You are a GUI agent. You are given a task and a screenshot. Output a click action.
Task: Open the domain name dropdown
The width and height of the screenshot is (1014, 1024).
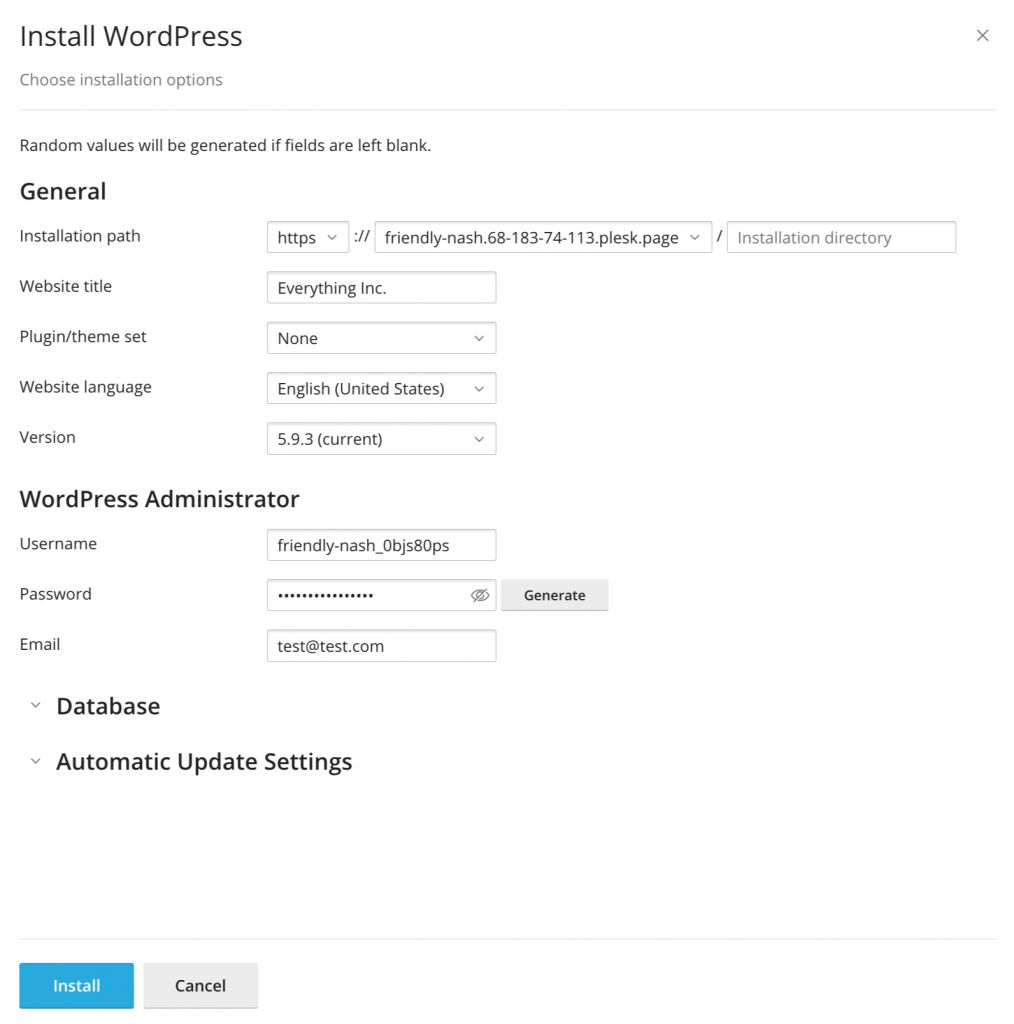pos(543,237)
